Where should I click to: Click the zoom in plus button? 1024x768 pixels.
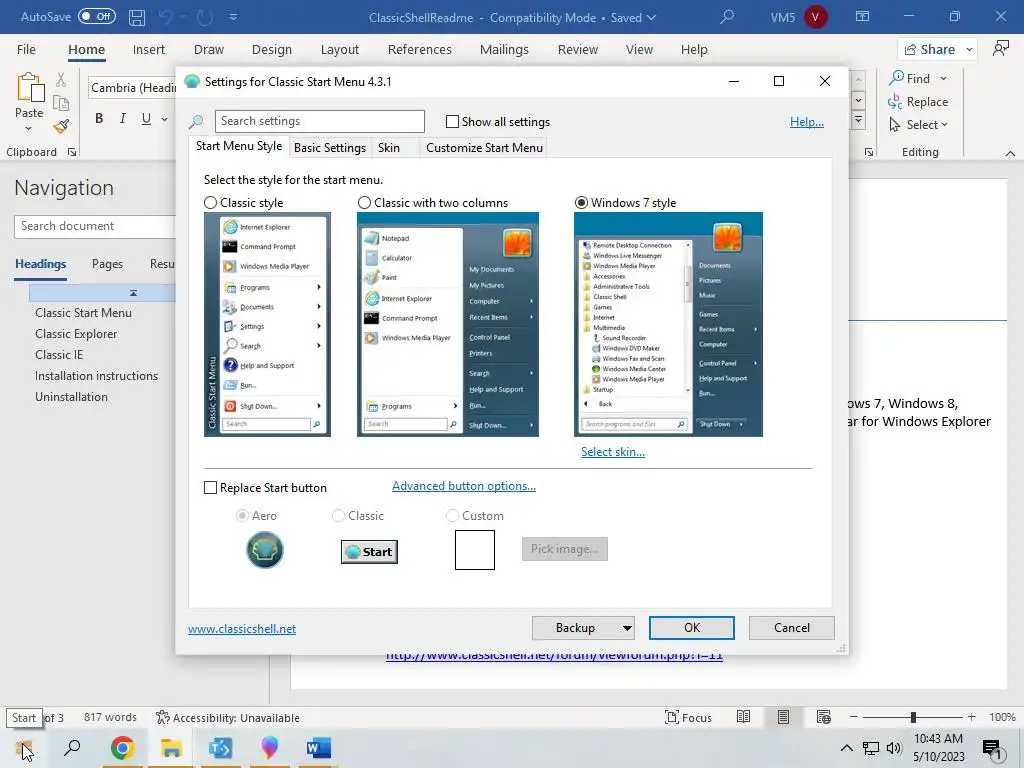tap(972, 717)
